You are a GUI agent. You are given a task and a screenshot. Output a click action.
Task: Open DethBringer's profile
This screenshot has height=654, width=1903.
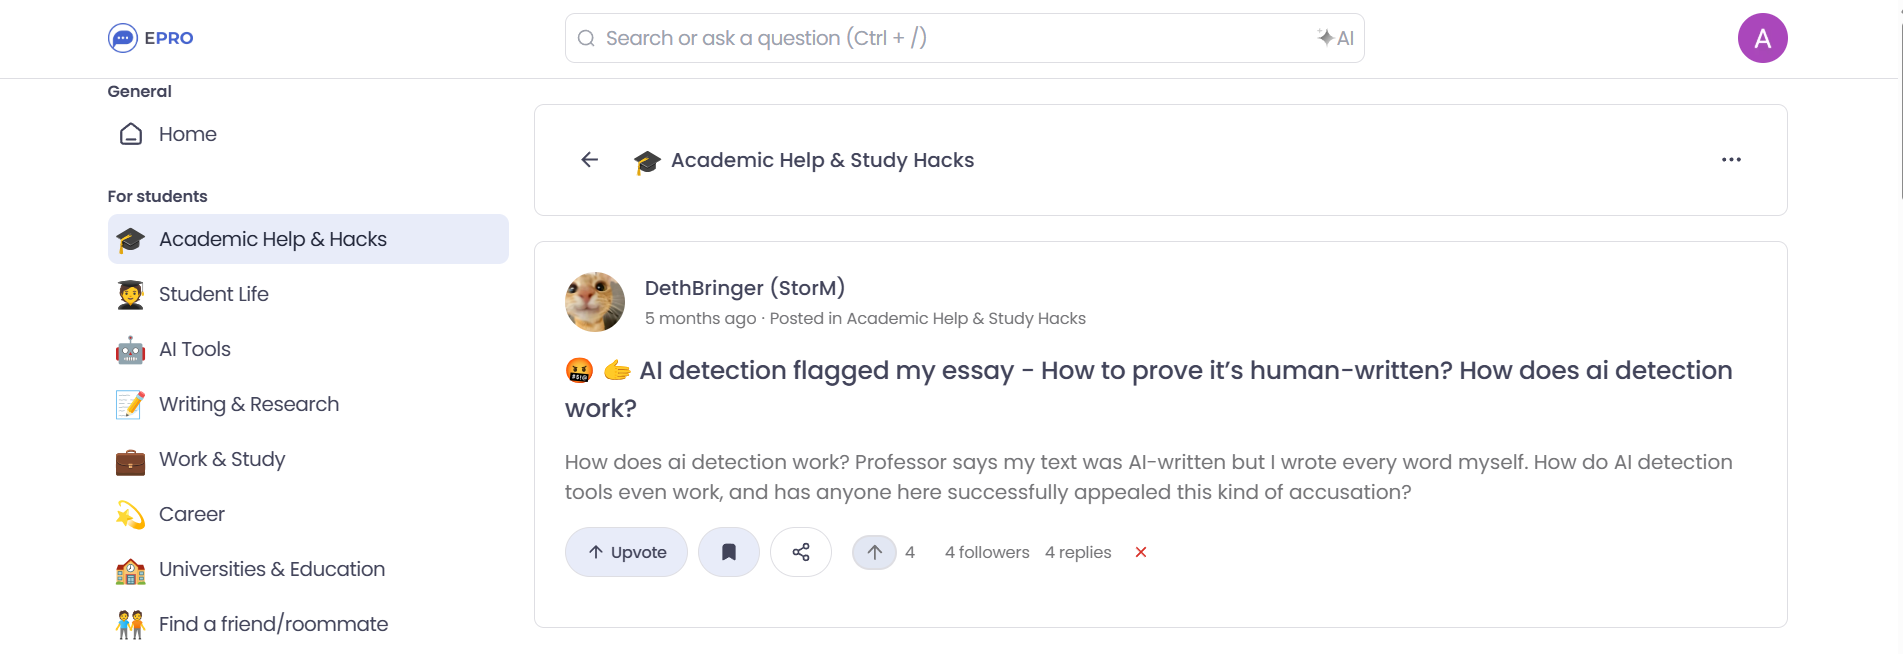[744, 287]
